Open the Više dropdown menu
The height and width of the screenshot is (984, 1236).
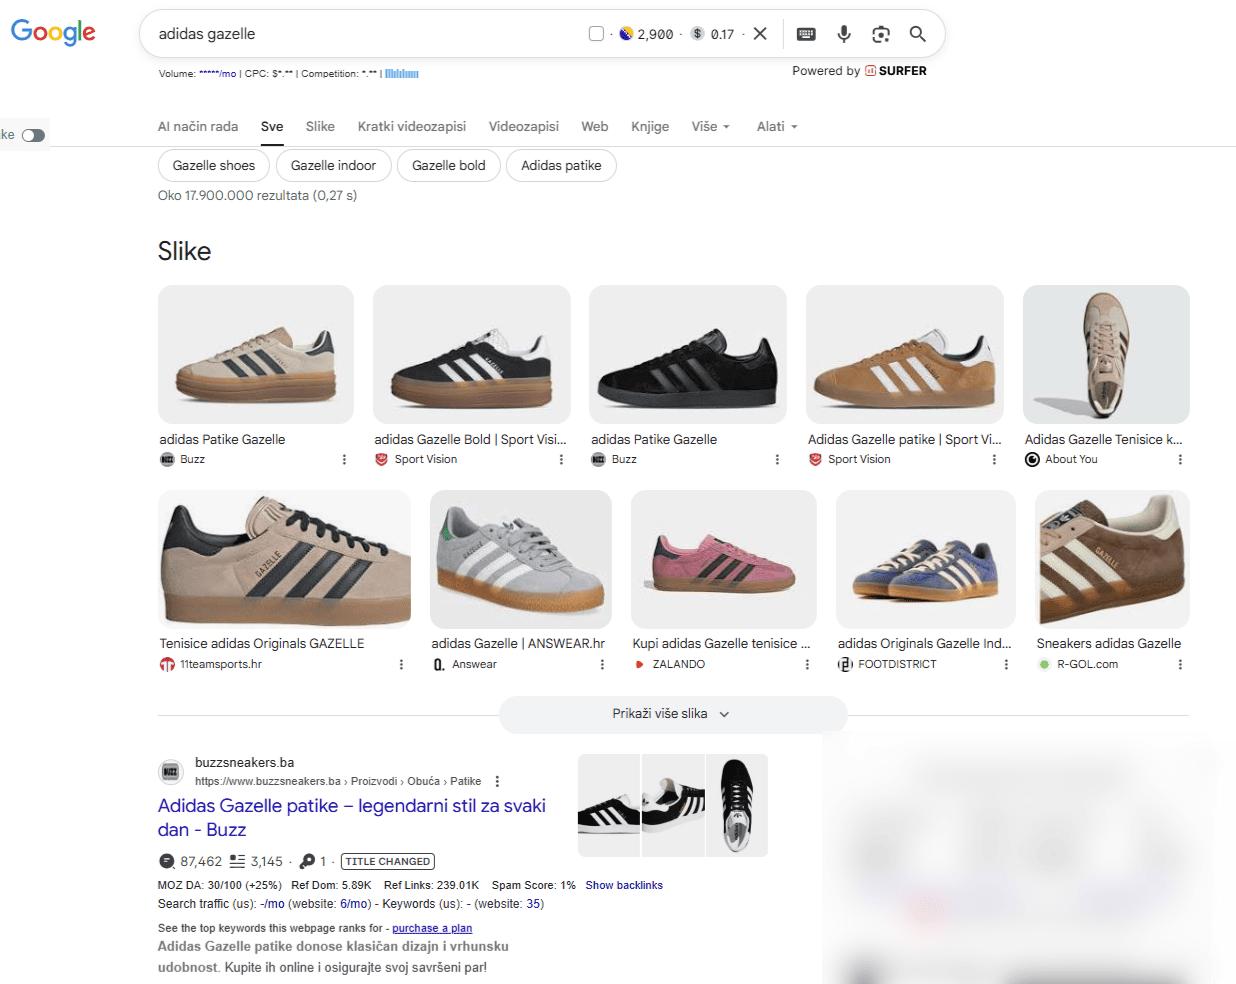coord(710,126)
